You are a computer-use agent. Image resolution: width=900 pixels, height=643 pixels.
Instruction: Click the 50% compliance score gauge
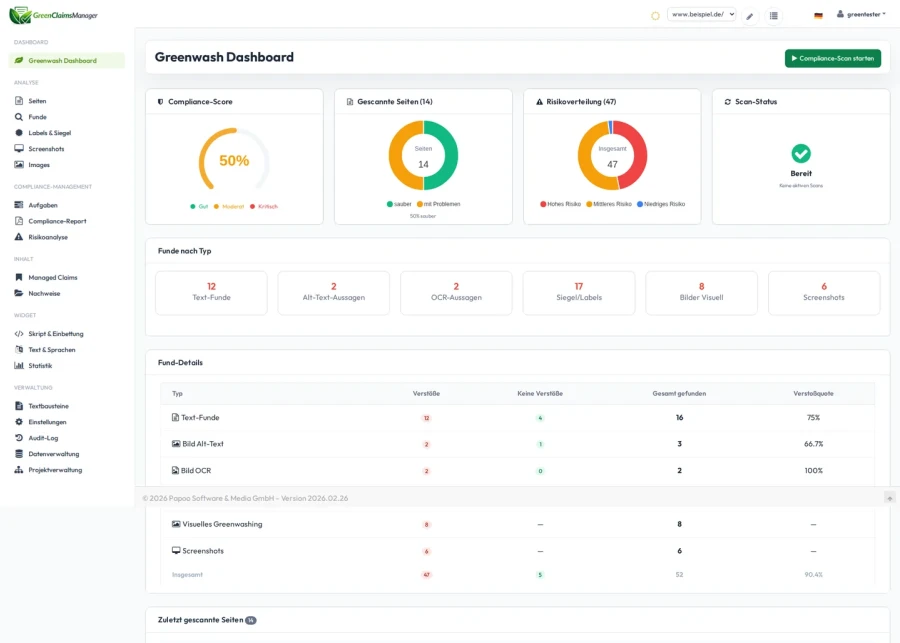click(x=234, y=160)
